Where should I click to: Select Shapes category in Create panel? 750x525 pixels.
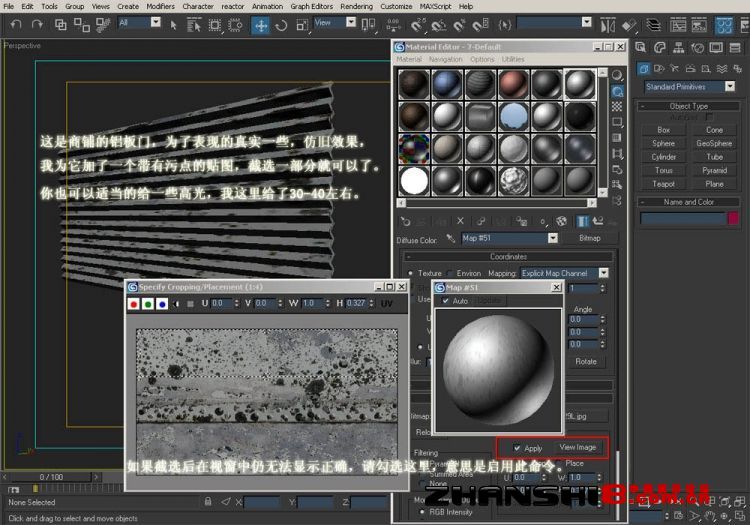[659, 69]
